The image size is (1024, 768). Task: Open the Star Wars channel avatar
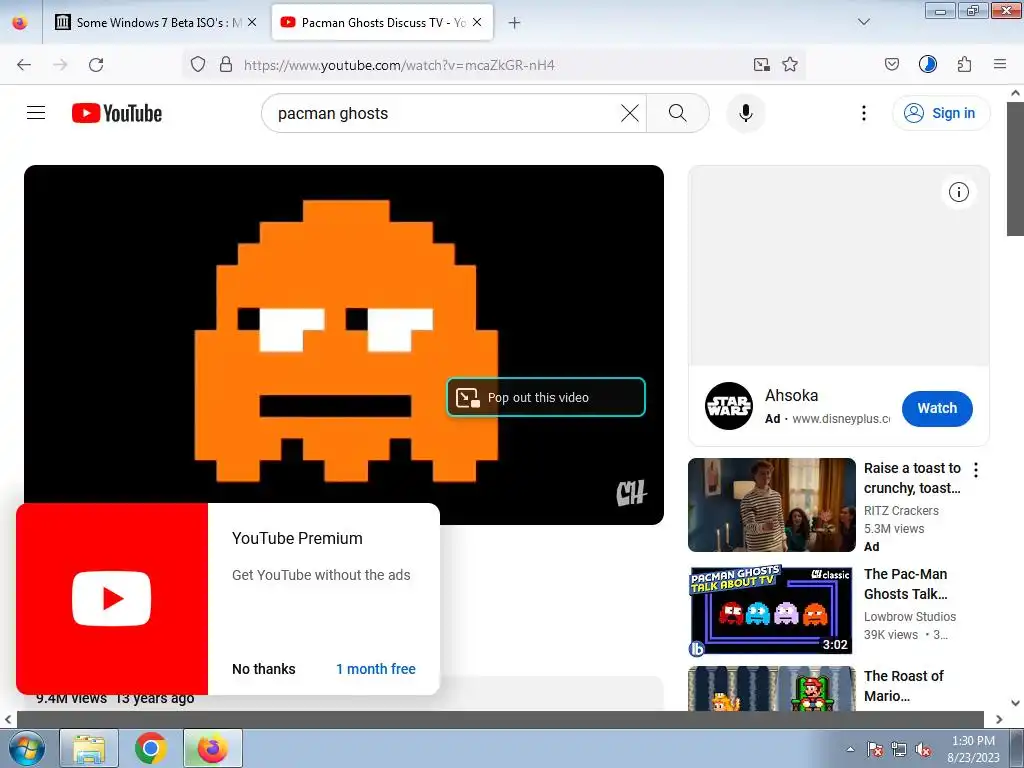729,406
